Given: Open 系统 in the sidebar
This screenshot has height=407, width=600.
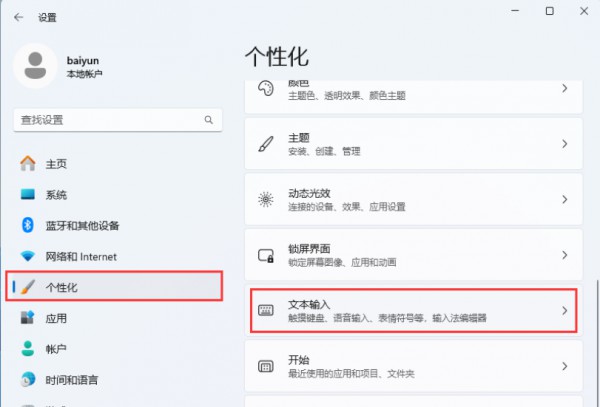Looking at the screenshot, I should [56, 194].
